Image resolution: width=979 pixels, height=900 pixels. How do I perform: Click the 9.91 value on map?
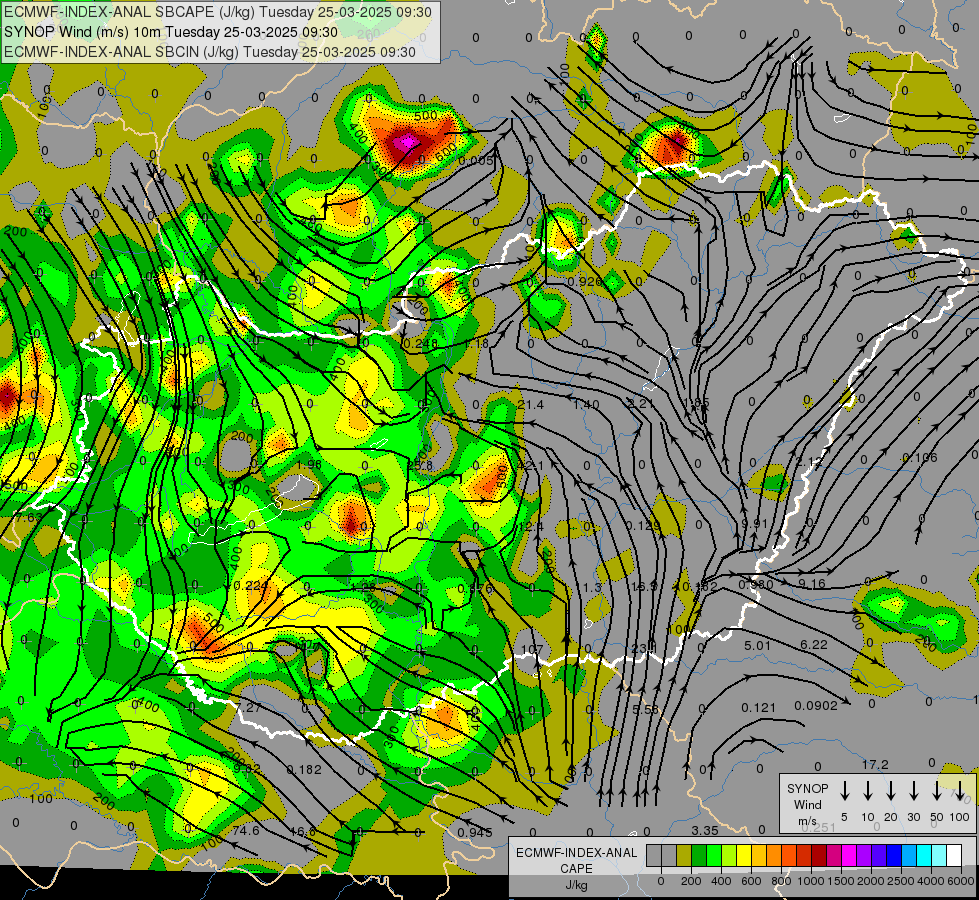pos(754,523)
